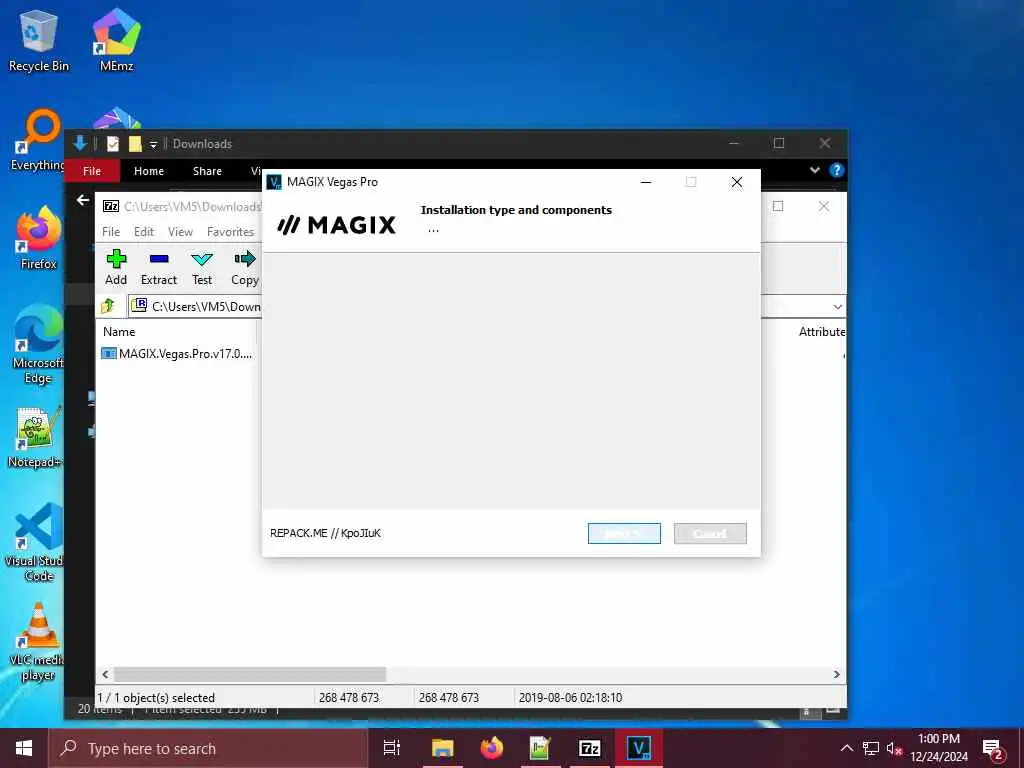Image resolution: width=1024 pixels, height=768 pixels.
Task: Open Firefox from the taskbar
Action: tap(492, 748)
